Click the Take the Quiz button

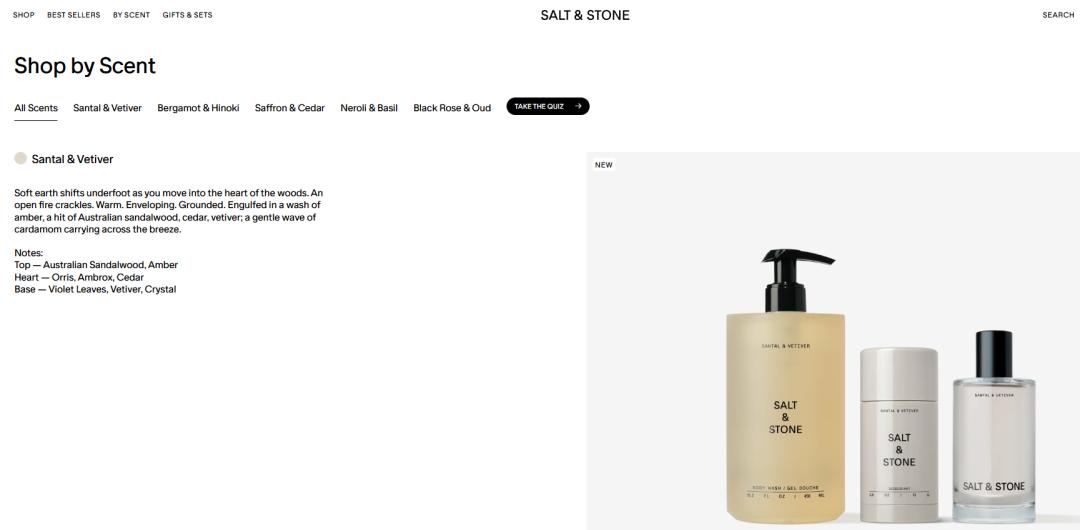click(x=548, y=106)
